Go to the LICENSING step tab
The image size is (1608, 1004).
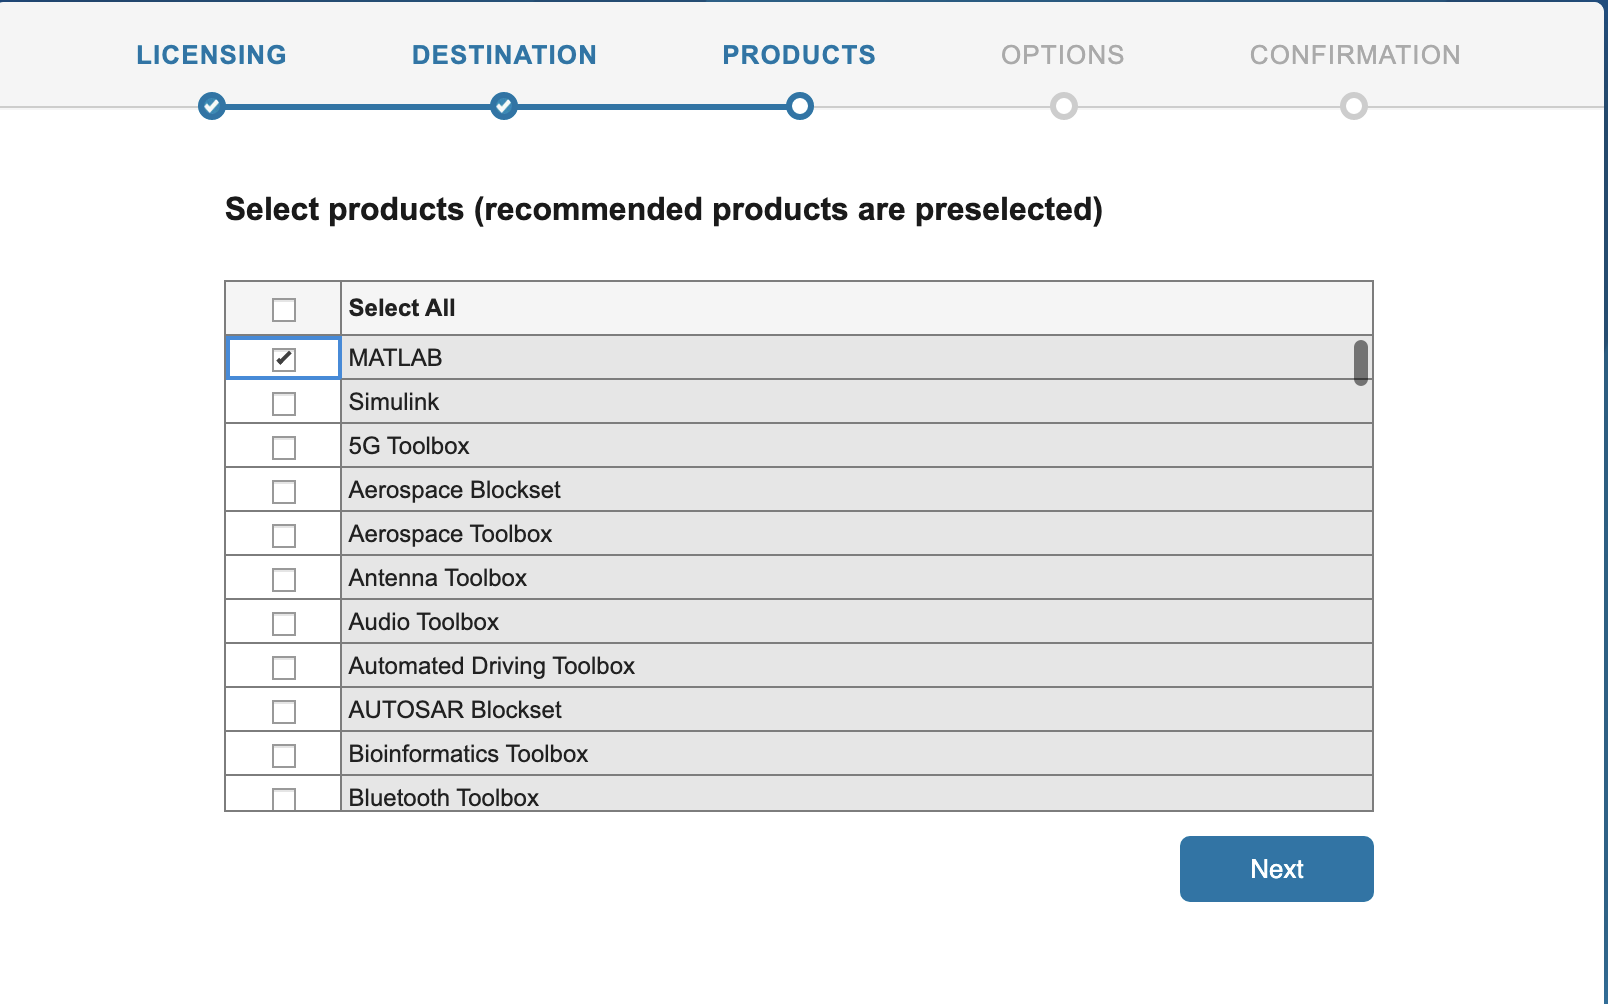point(211,55)
